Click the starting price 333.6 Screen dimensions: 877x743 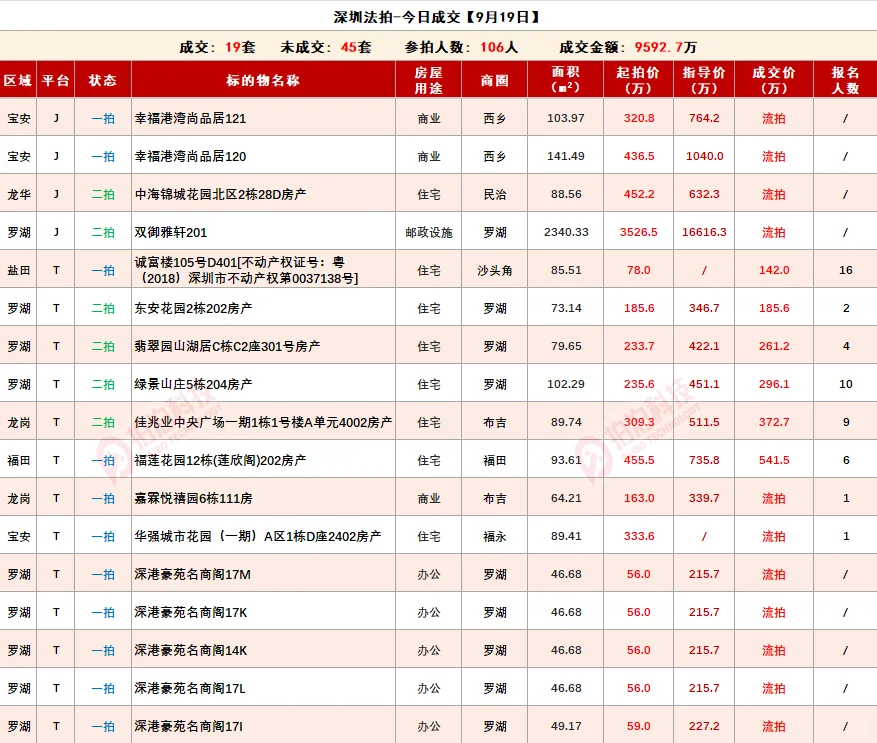tap(639, 537)
